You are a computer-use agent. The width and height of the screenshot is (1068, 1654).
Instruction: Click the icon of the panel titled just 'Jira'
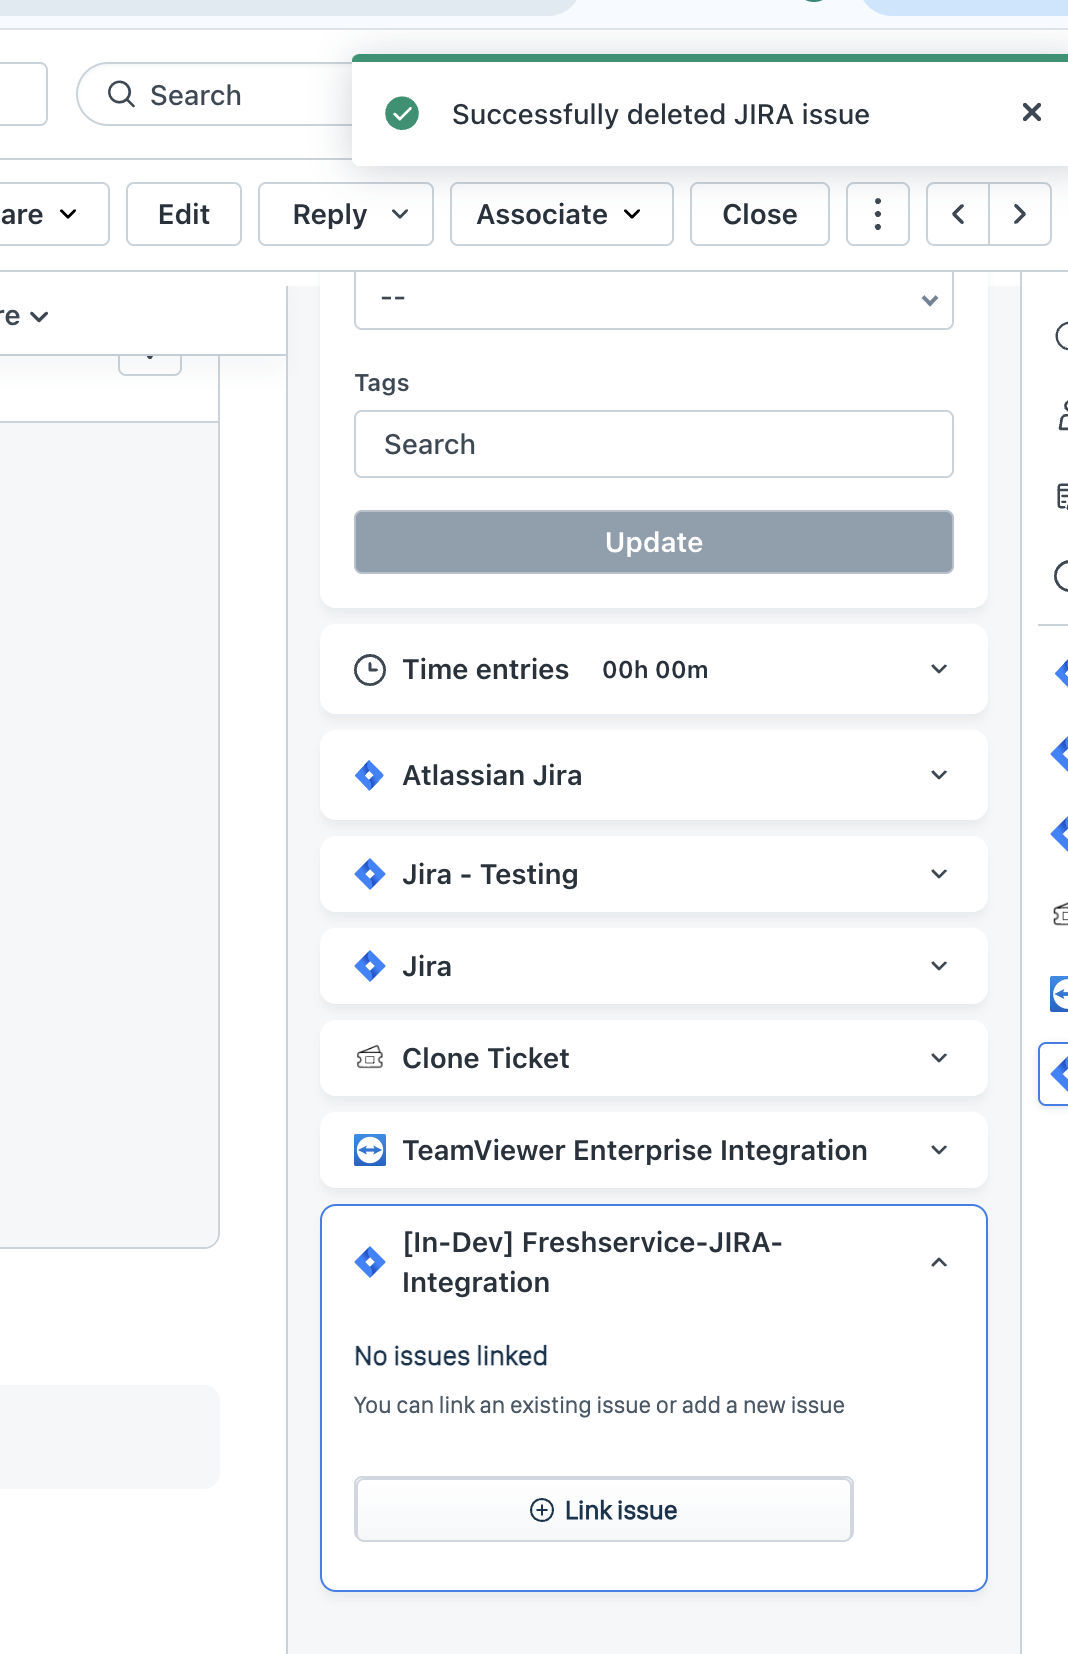tap(370, 966)
